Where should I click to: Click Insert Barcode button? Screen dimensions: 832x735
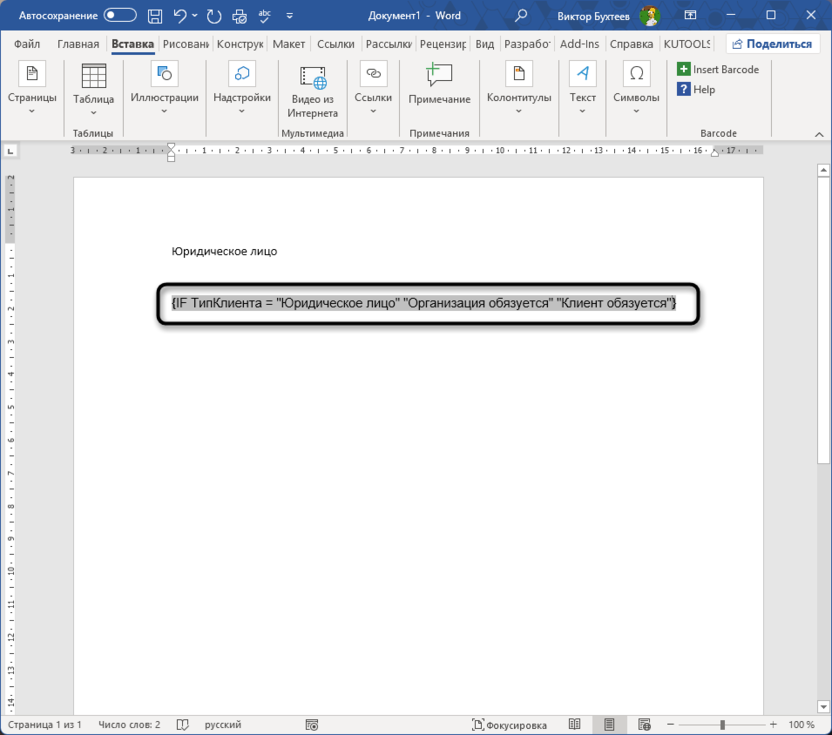point(718,69)
